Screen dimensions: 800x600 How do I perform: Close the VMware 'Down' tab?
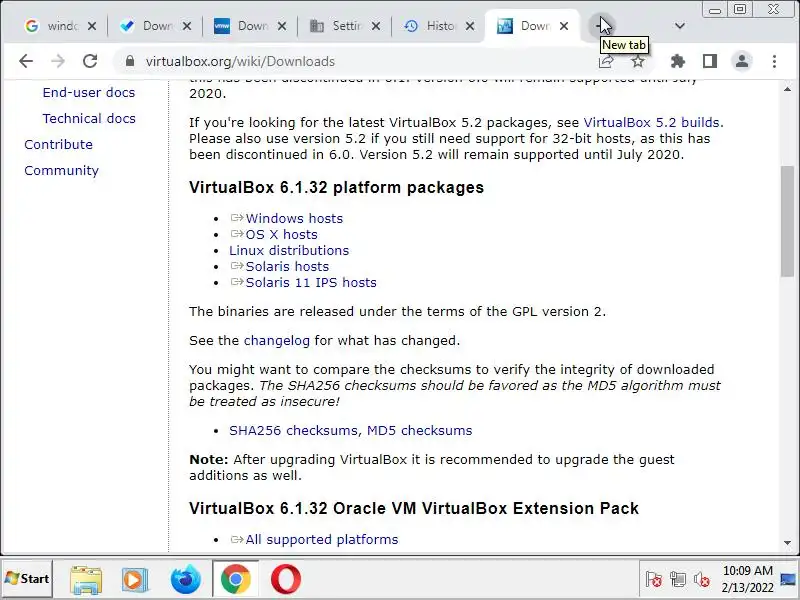(282, 26)
